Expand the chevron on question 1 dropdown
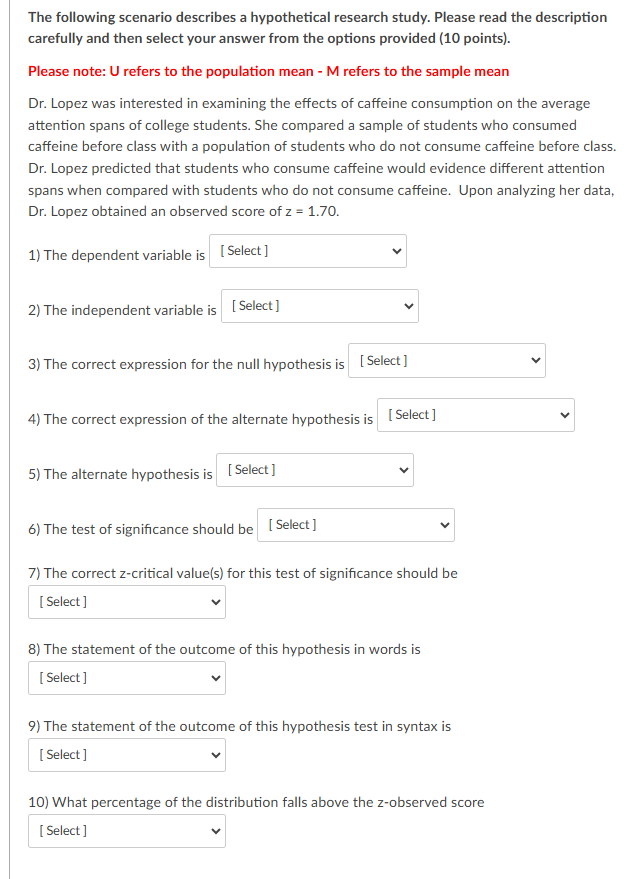 [x=396, y=251]
